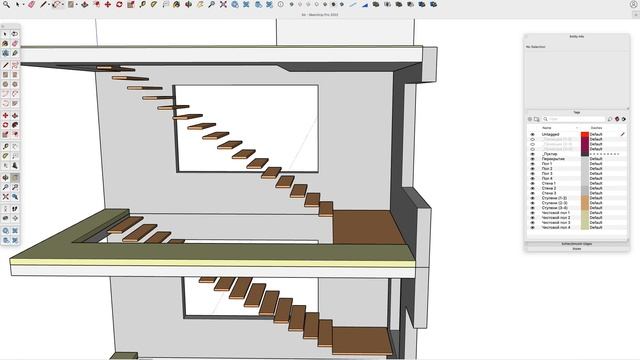This screenshot has width=640, height=360.
Task: Hide the Пол 1 tag
Action: [532, 164]
